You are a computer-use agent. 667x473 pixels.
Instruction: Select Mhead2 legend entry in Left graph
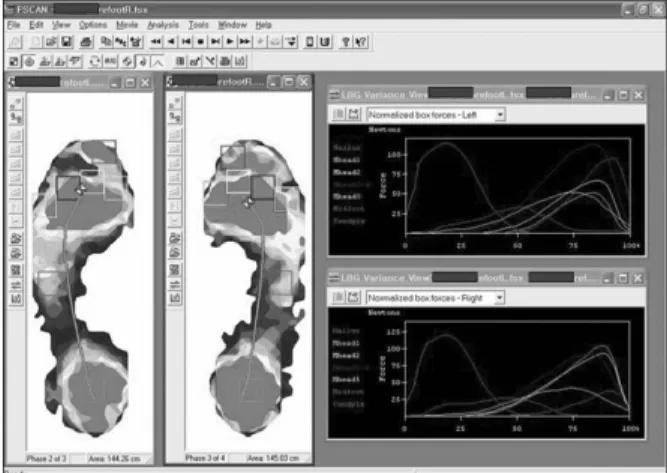(347, 172)
